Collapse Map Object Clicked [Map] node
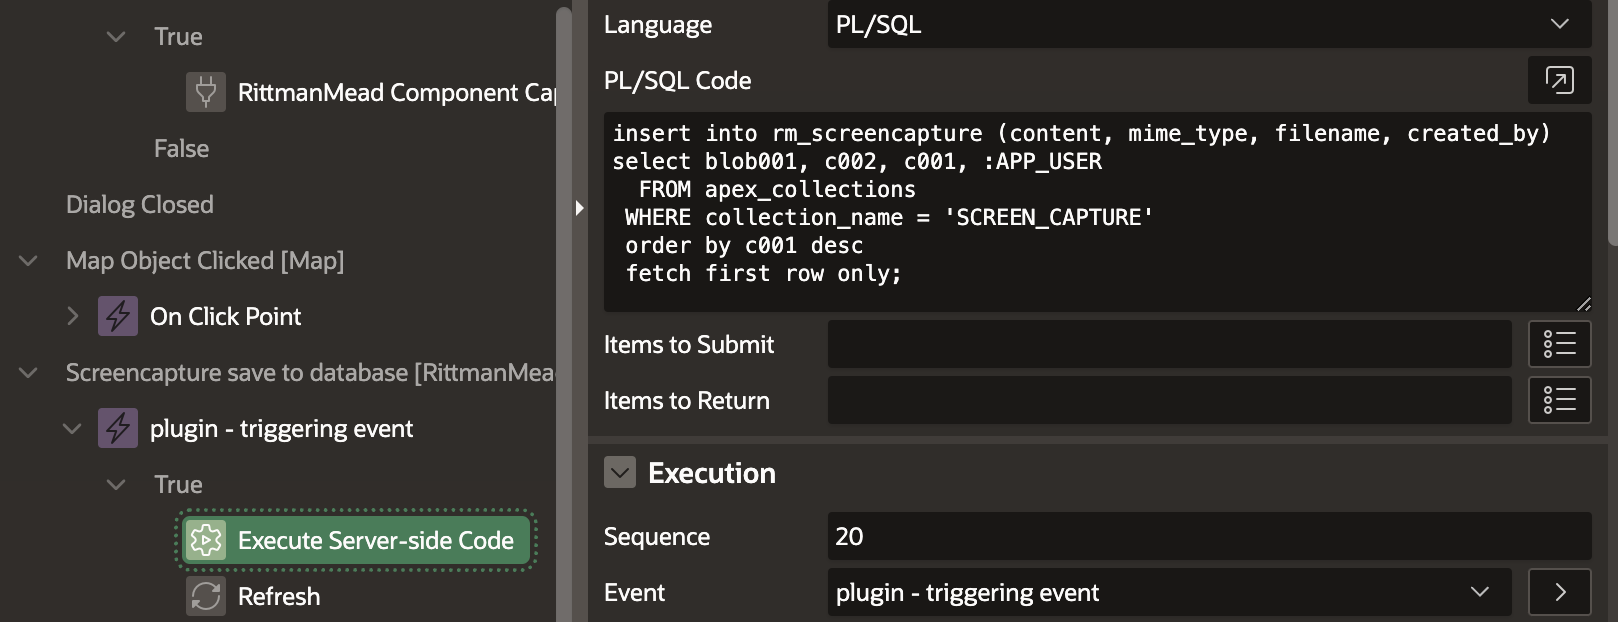 pos(28,261)
